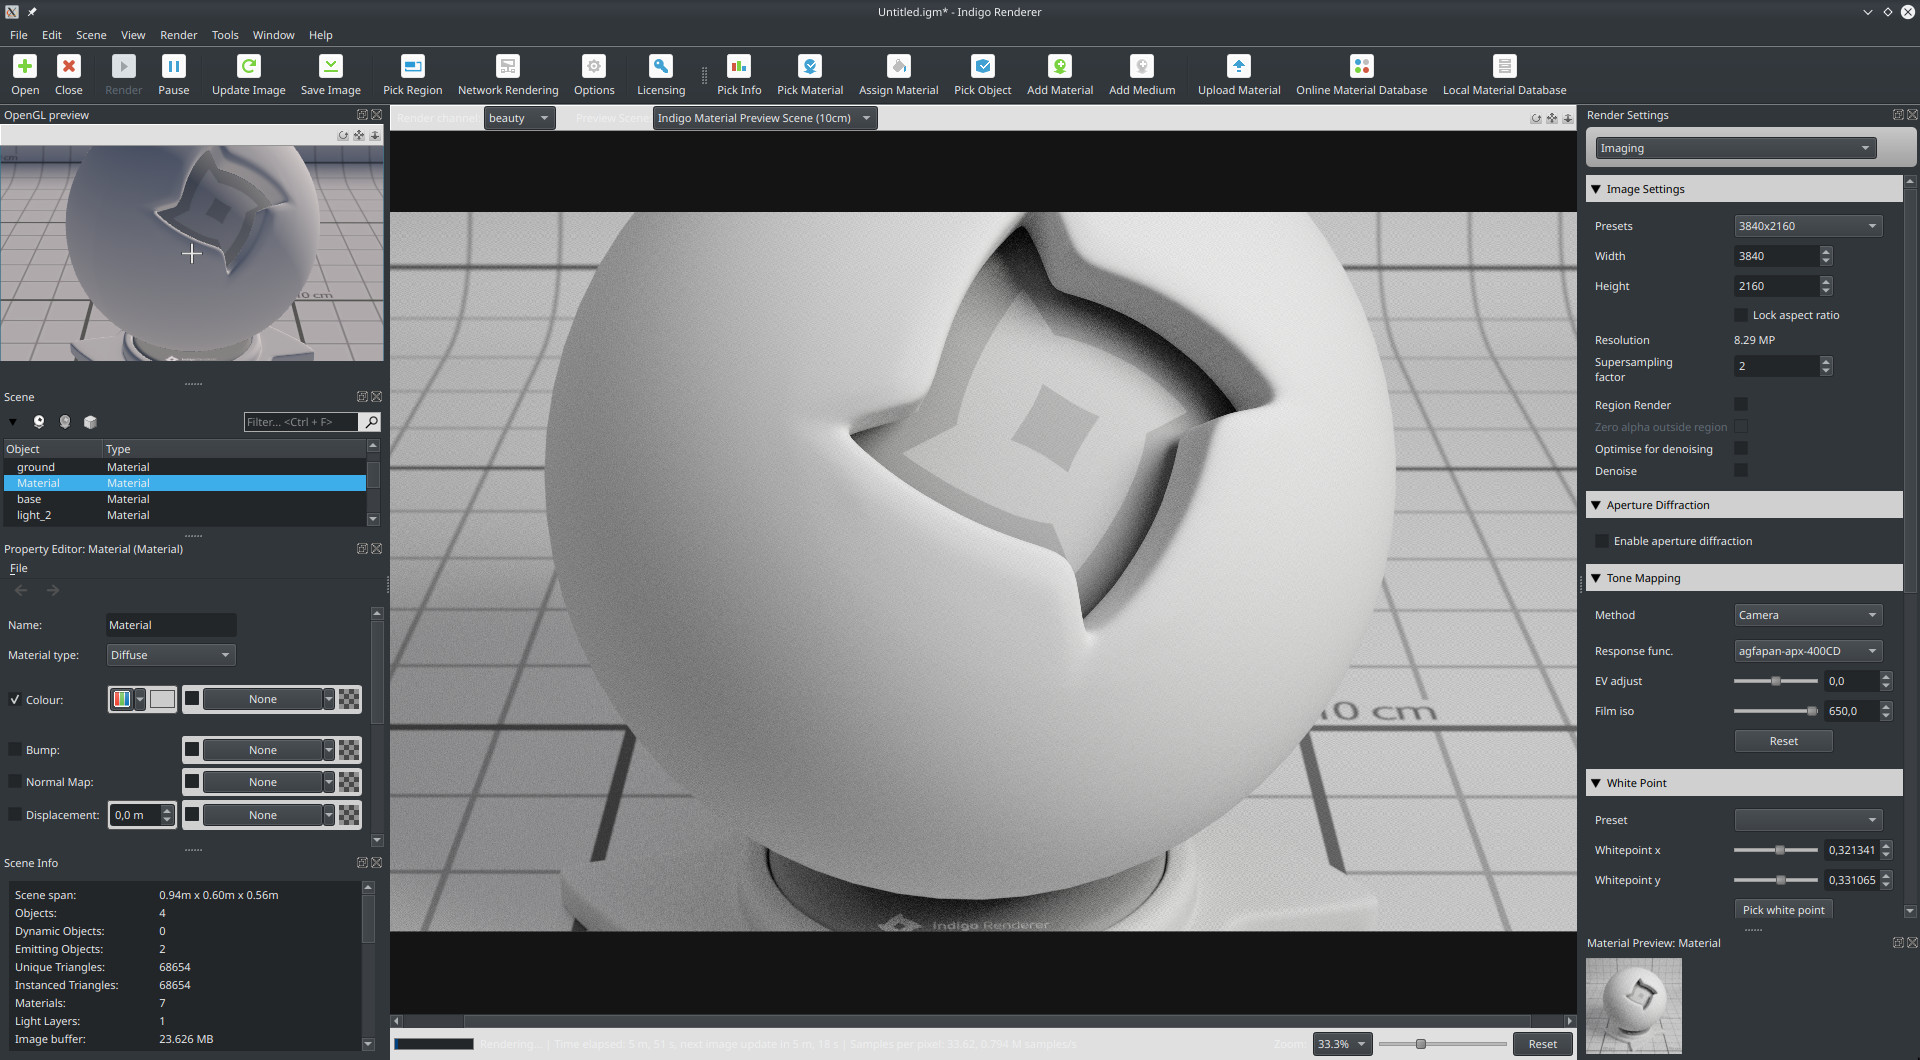
Task: Open the Imaging render settings dropdown
Action: tap(1735, 148)
